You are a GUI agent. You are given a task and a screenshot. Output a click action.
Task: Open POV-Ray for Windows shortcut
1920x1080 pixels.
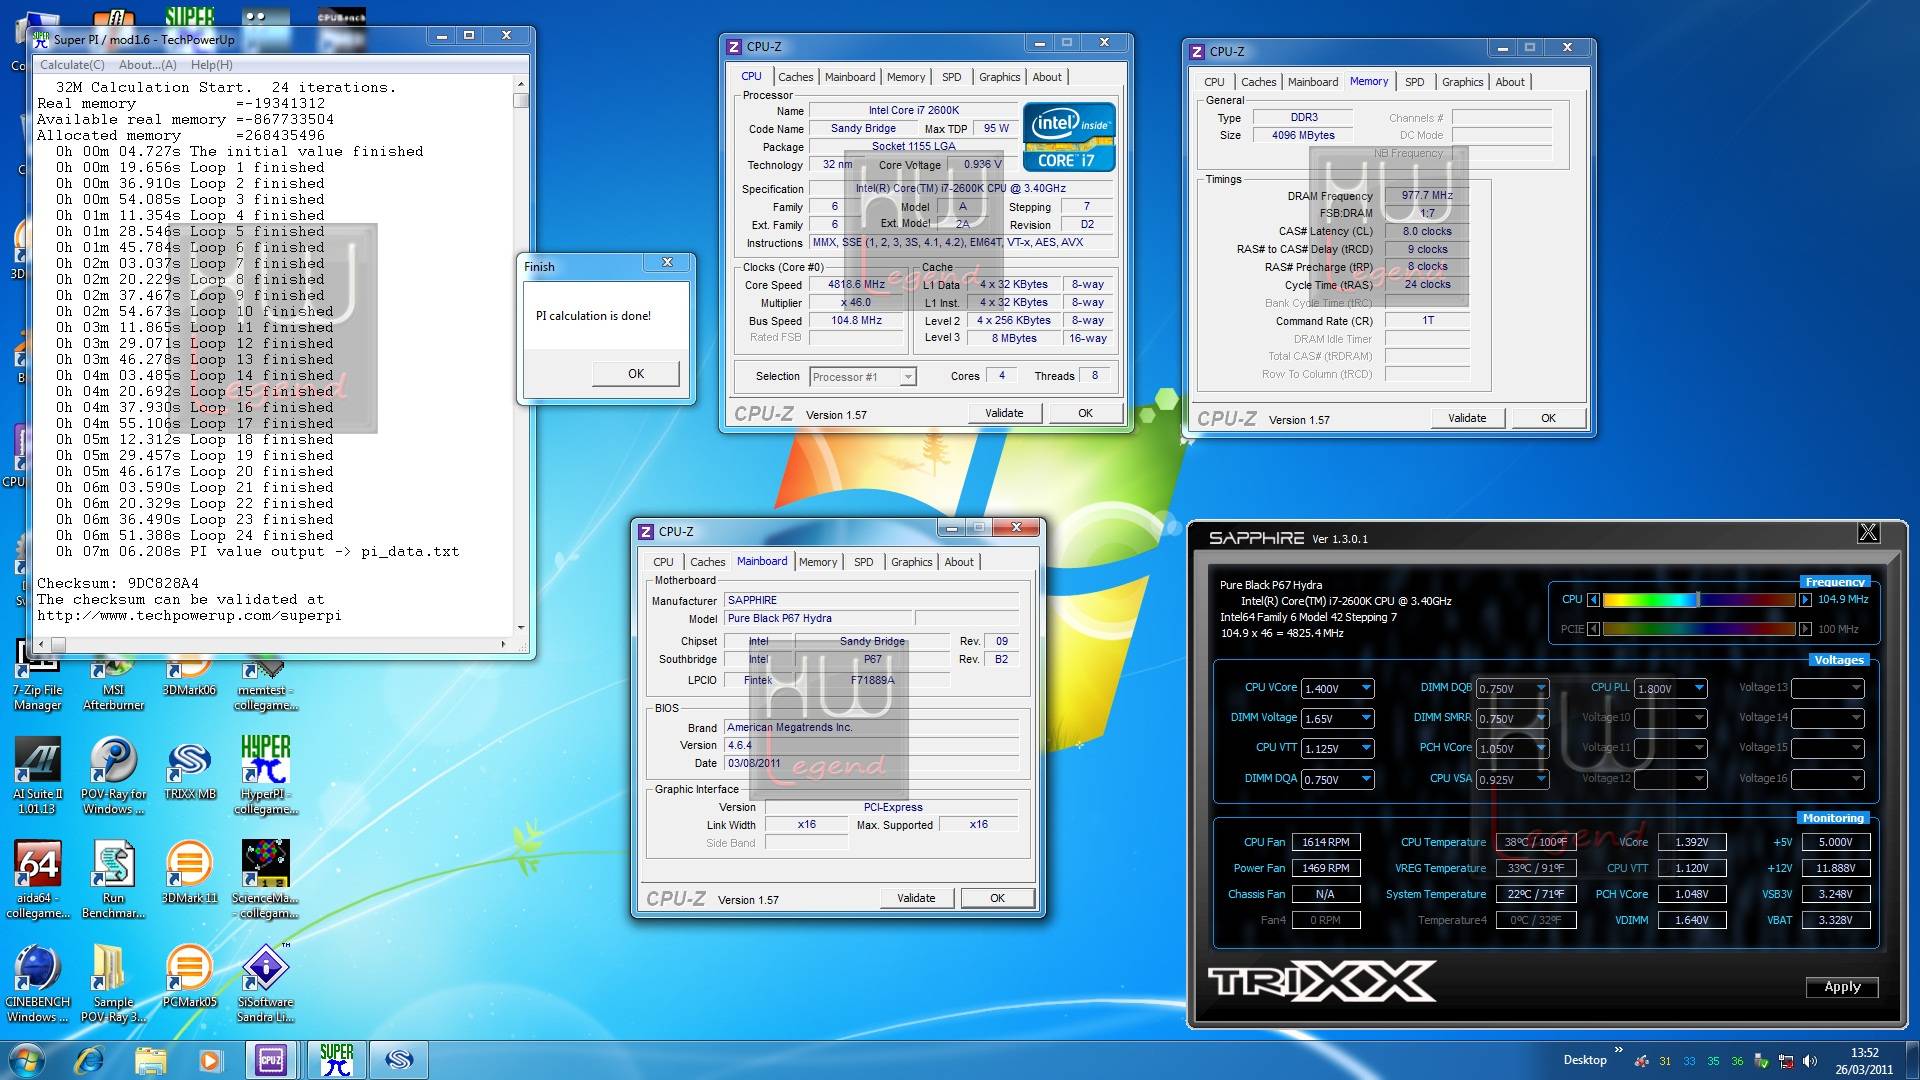pyautogui.click(x=113, y=776)
